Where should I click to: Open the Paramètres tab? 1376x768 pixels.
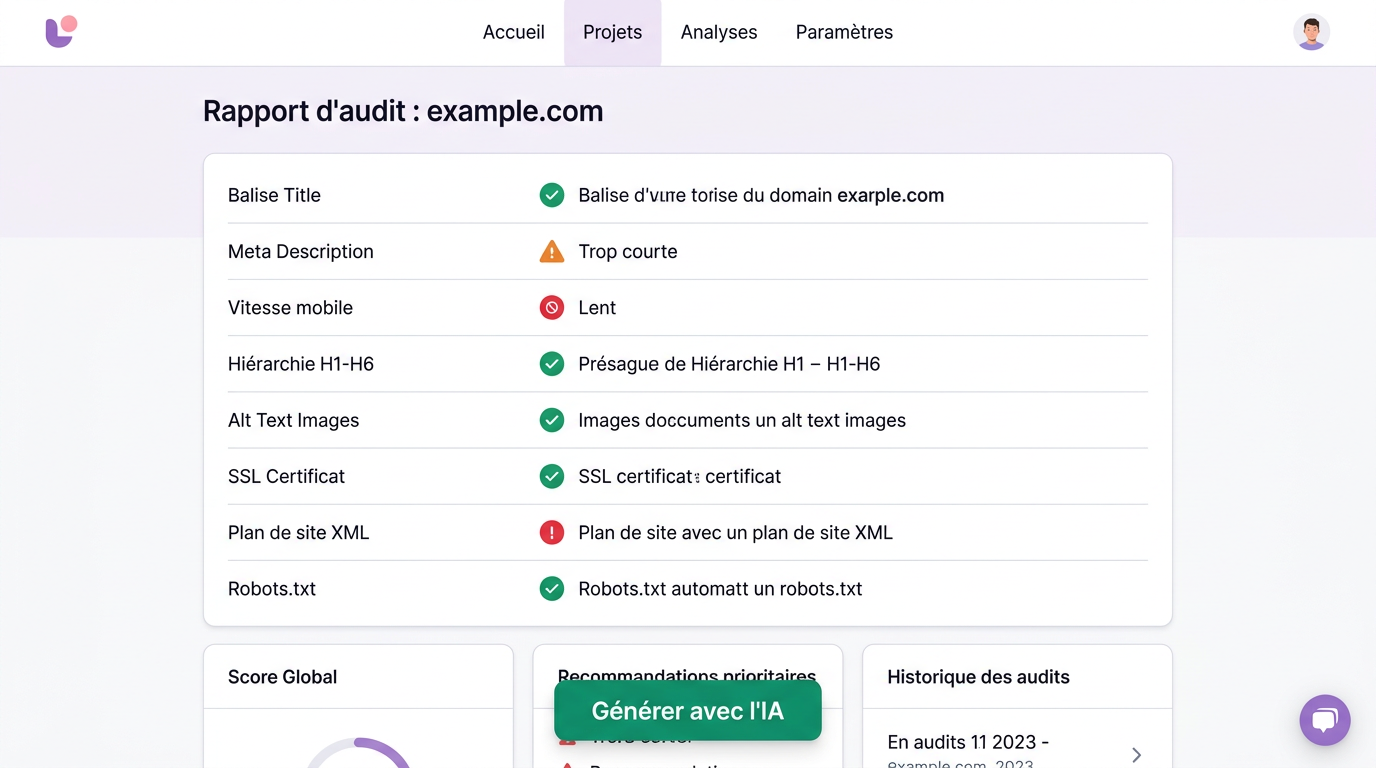click(x=844, y=32)
